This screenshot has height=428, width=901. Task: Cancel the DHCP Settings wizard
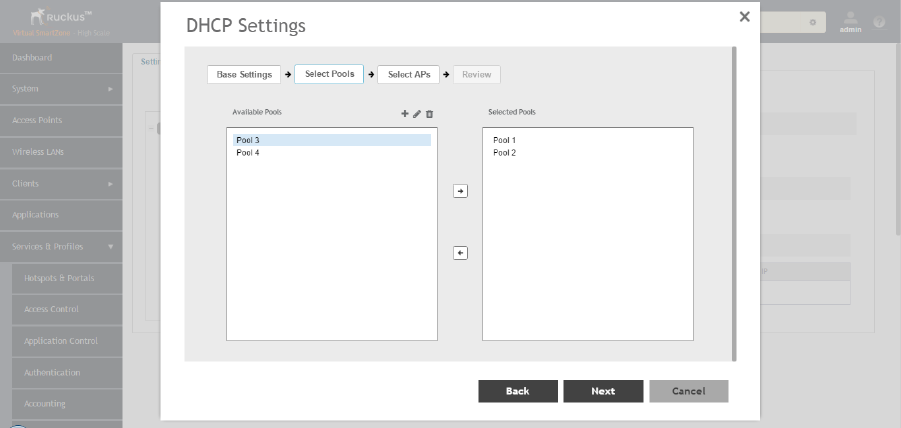[688, 391]
